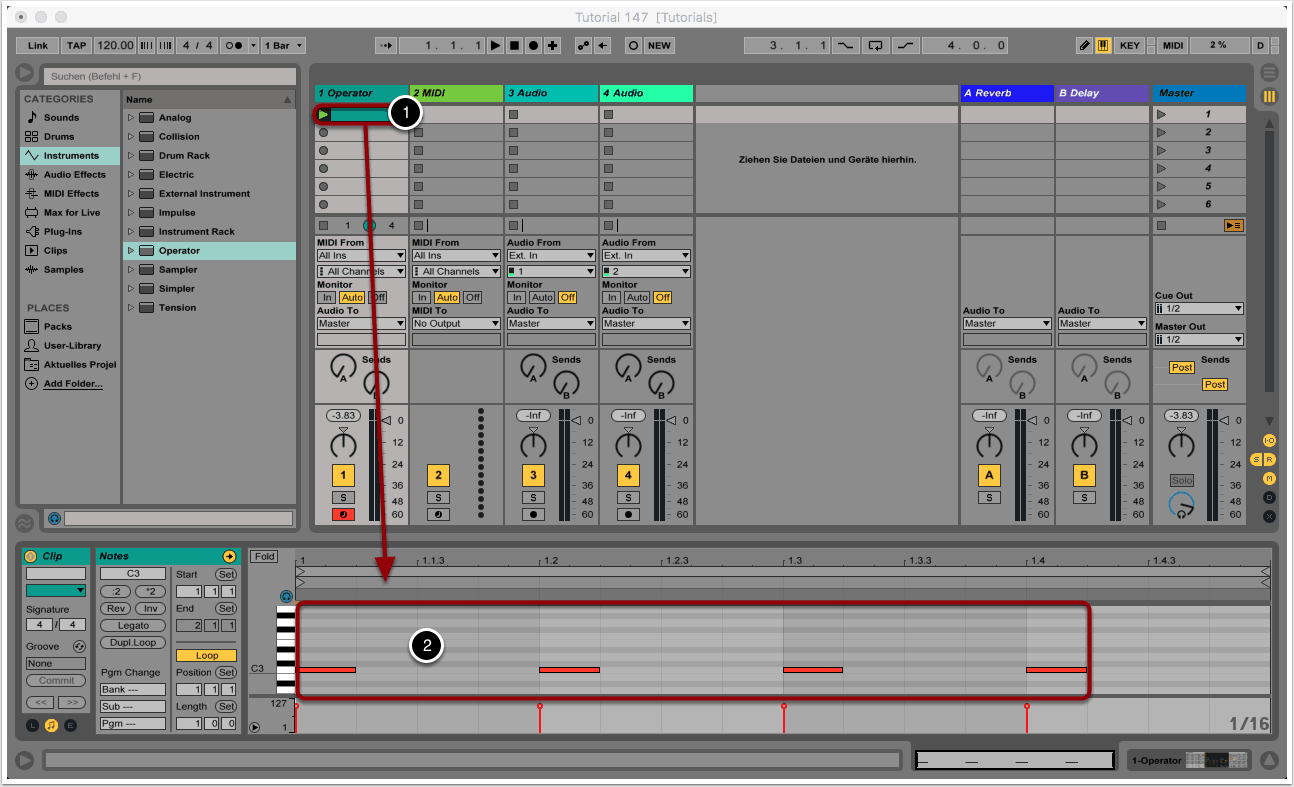Click the Legato button
The width and height of the screenshot is (1294, 787).
tap(133, 626)
